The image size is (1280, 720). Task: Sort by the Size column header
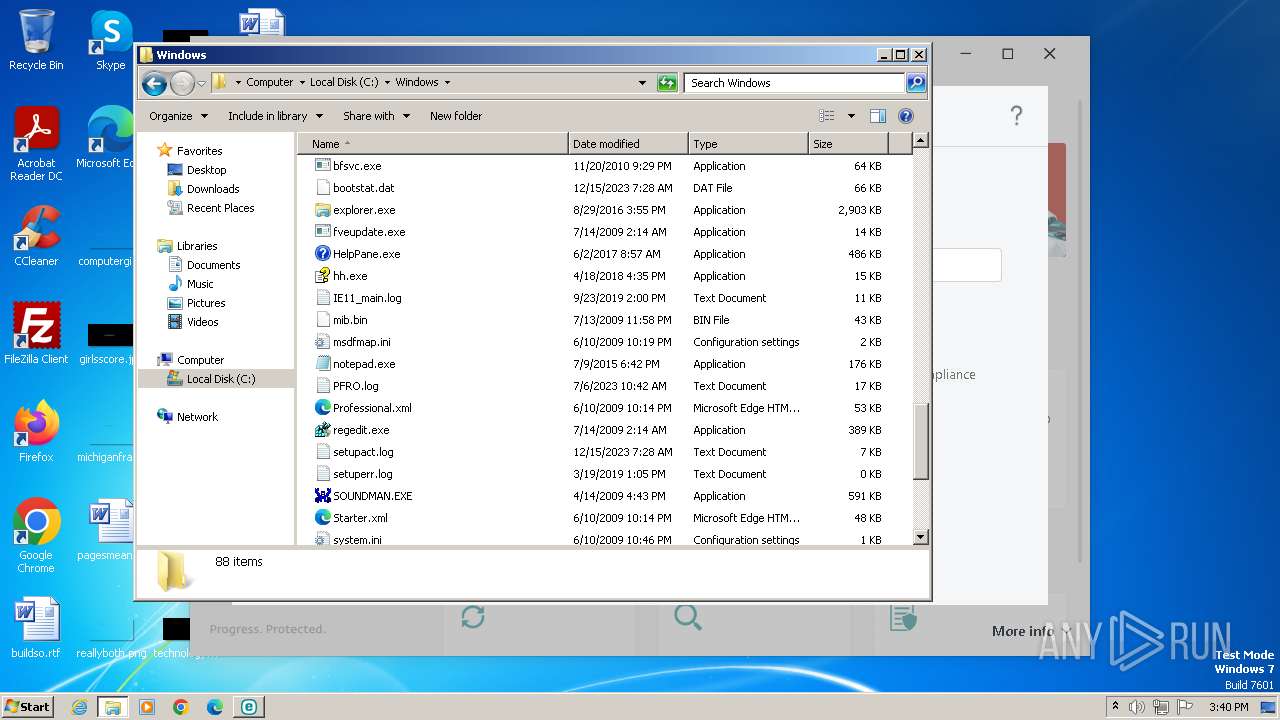[848, 144]
